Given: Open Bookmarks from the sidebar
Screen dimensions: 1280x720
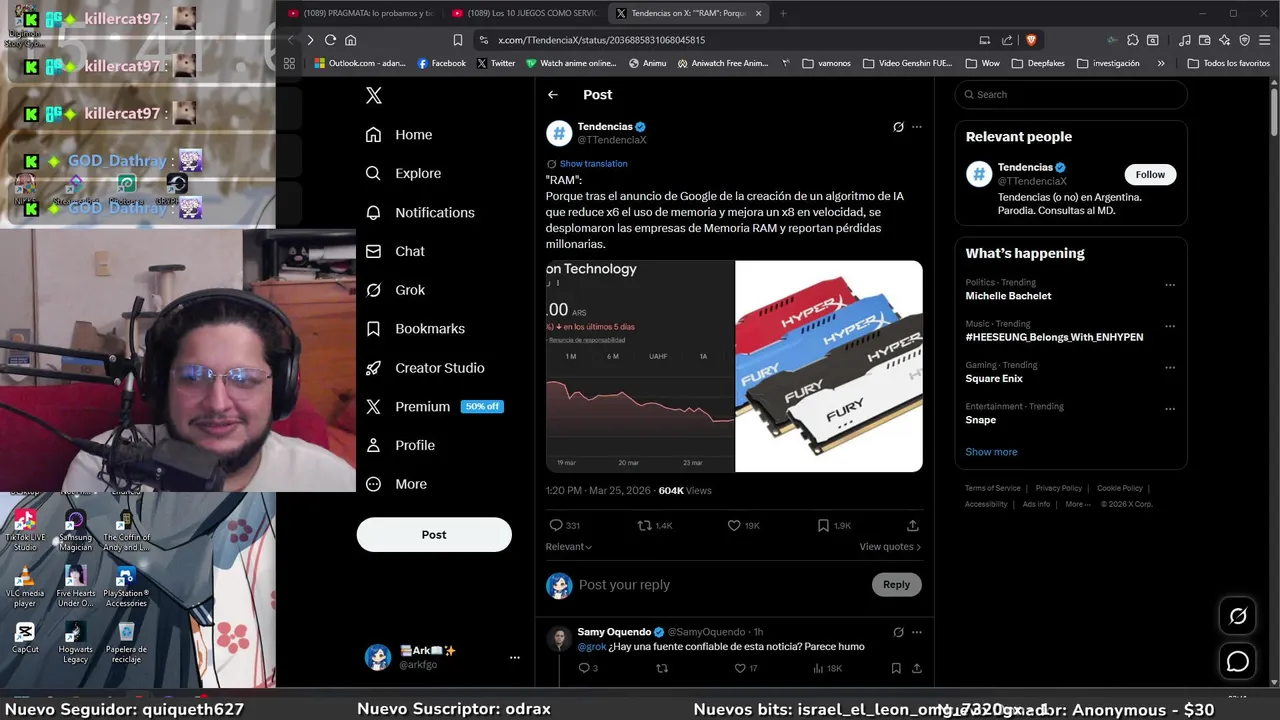Looking at the screenshot, I should 415,329.
